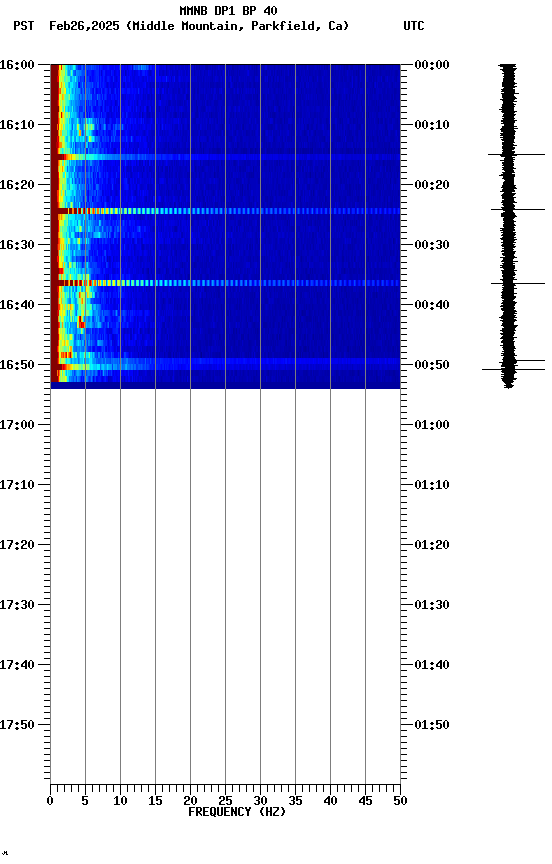Click the 01:40 UTC time label
Image resolution: width=552 pixels, height=864 pixels.
tap(432, 665)
